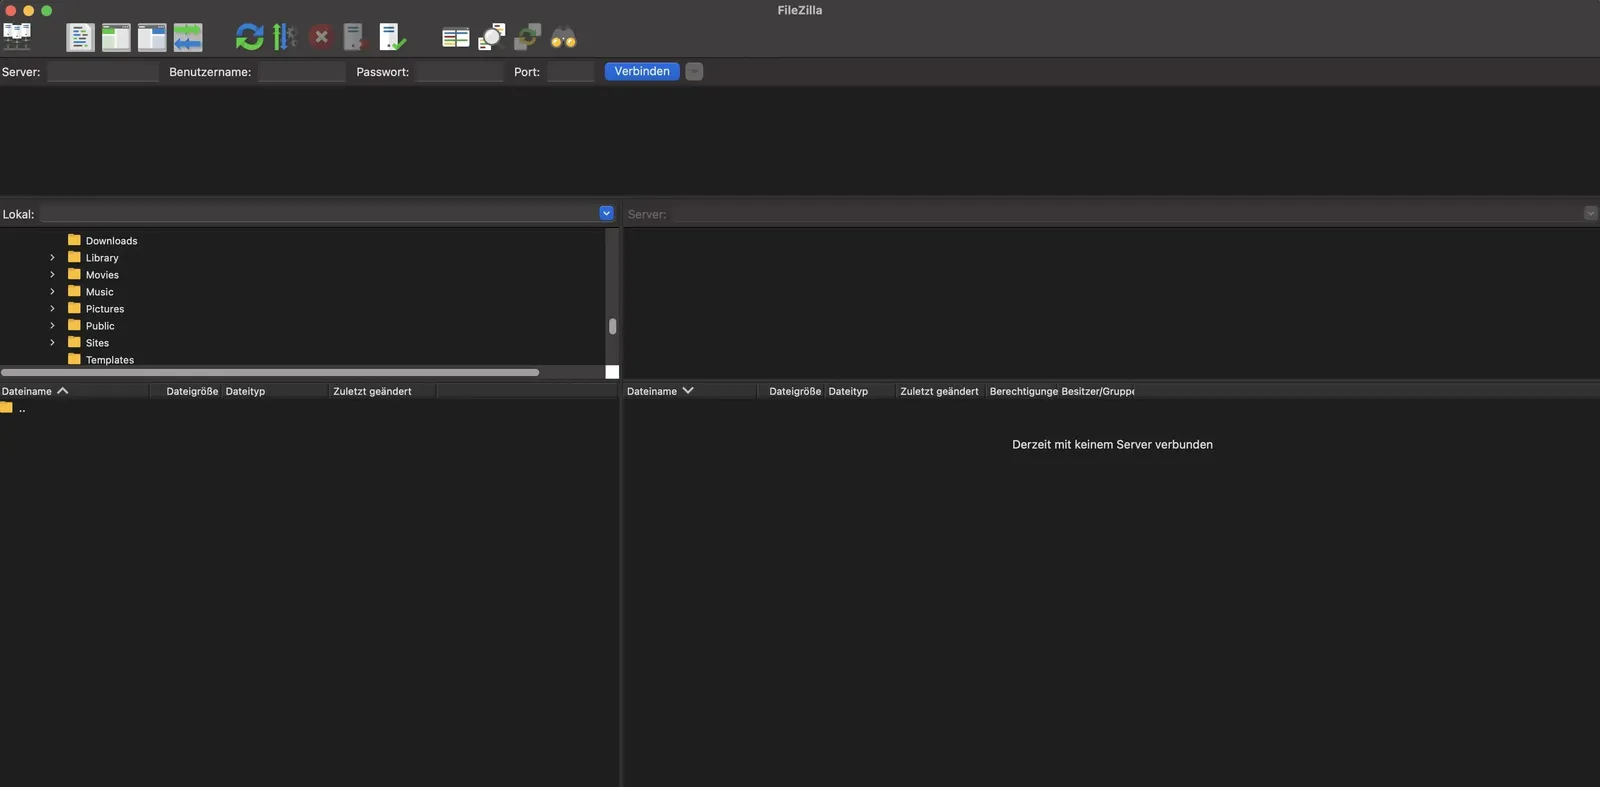Image resolution: width=1600 pixels, height=787 pixels.
Task: Click reconnect to last server icon
Action: 392,38
